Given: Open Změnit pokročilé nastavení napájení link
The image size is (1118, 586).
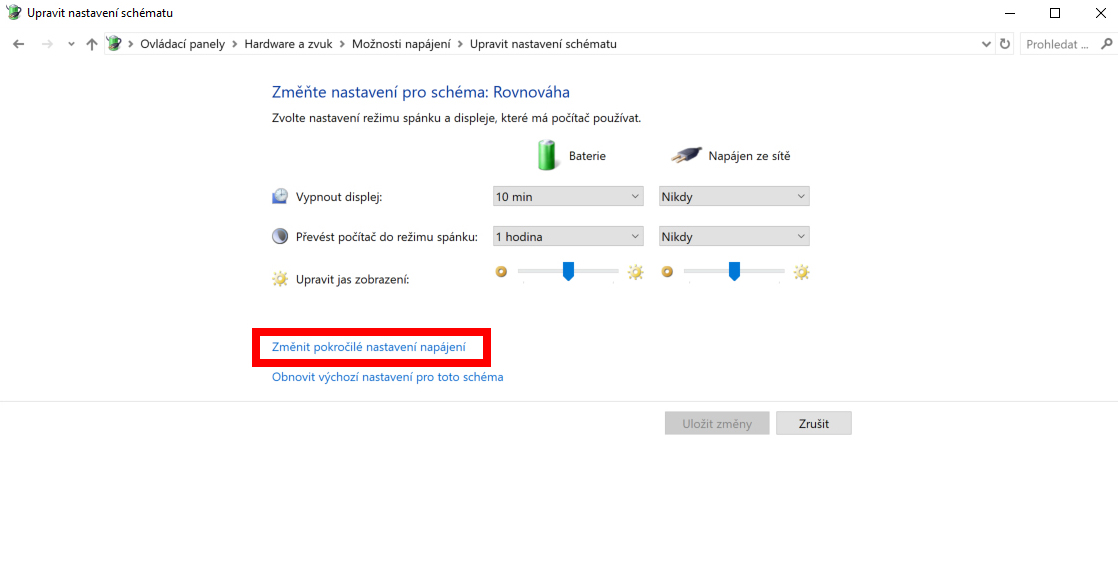Looking at the screenshot, I should (x=371, y=346).
